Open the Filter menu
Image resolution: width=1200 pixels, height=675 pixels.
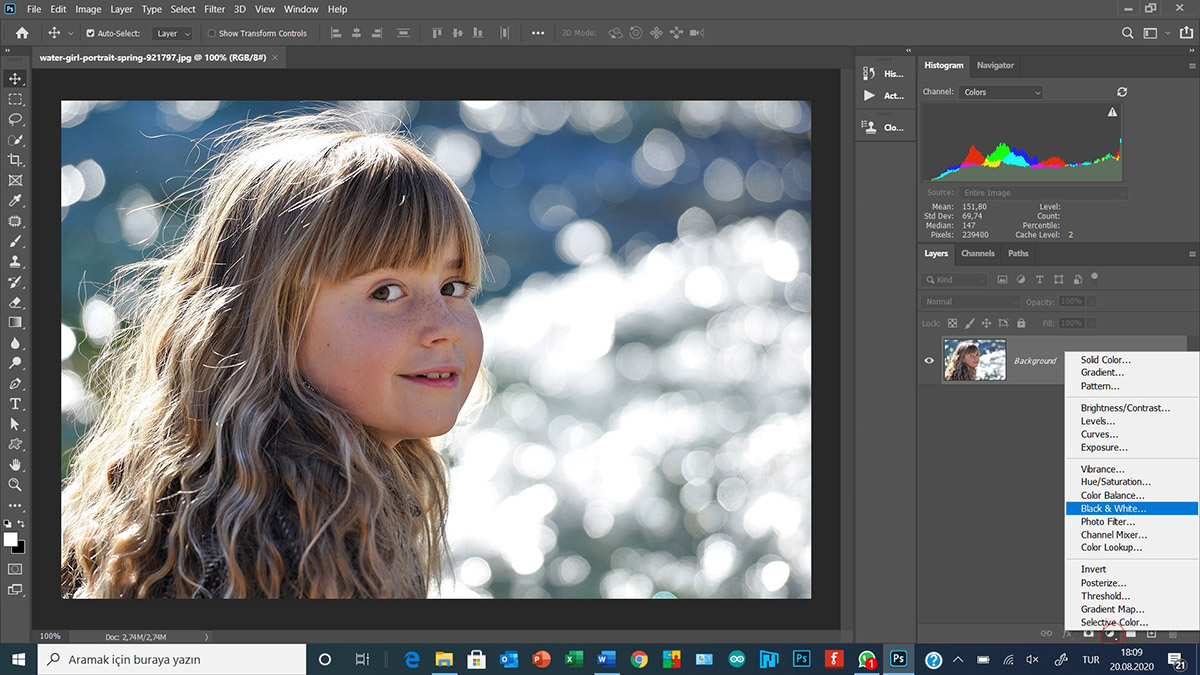214,9
